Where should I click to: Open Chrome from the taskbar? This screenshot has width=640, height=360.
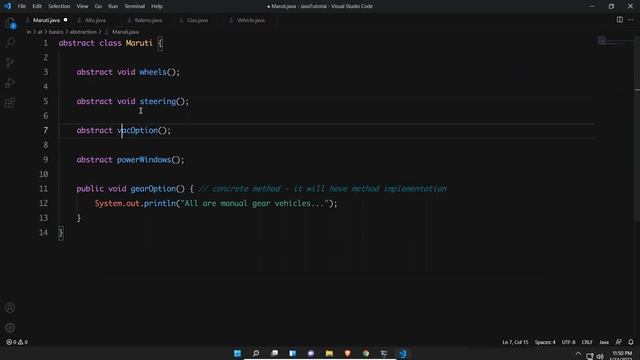(366, 353)
